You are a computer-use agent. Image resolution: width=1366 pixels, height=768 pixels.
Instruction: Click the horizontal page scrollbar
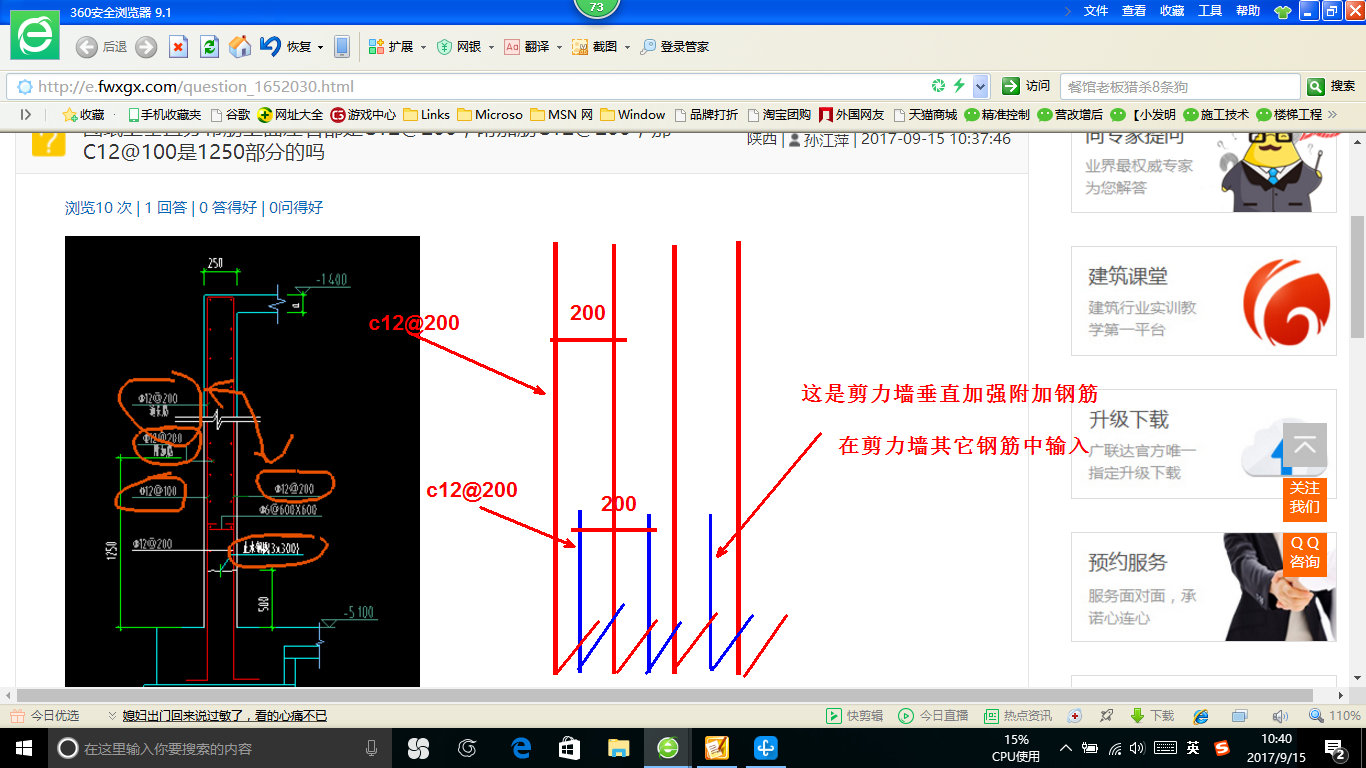(663, 695)
